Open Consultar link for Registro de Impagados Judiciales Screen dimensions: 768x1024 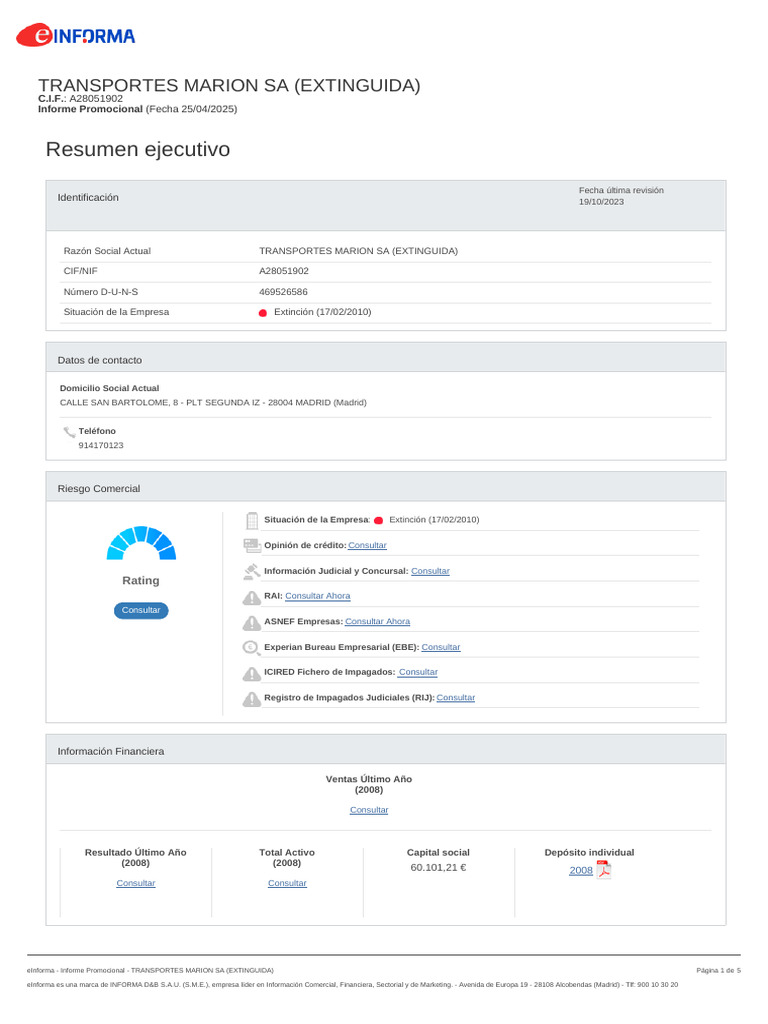[x=456, y=697]
